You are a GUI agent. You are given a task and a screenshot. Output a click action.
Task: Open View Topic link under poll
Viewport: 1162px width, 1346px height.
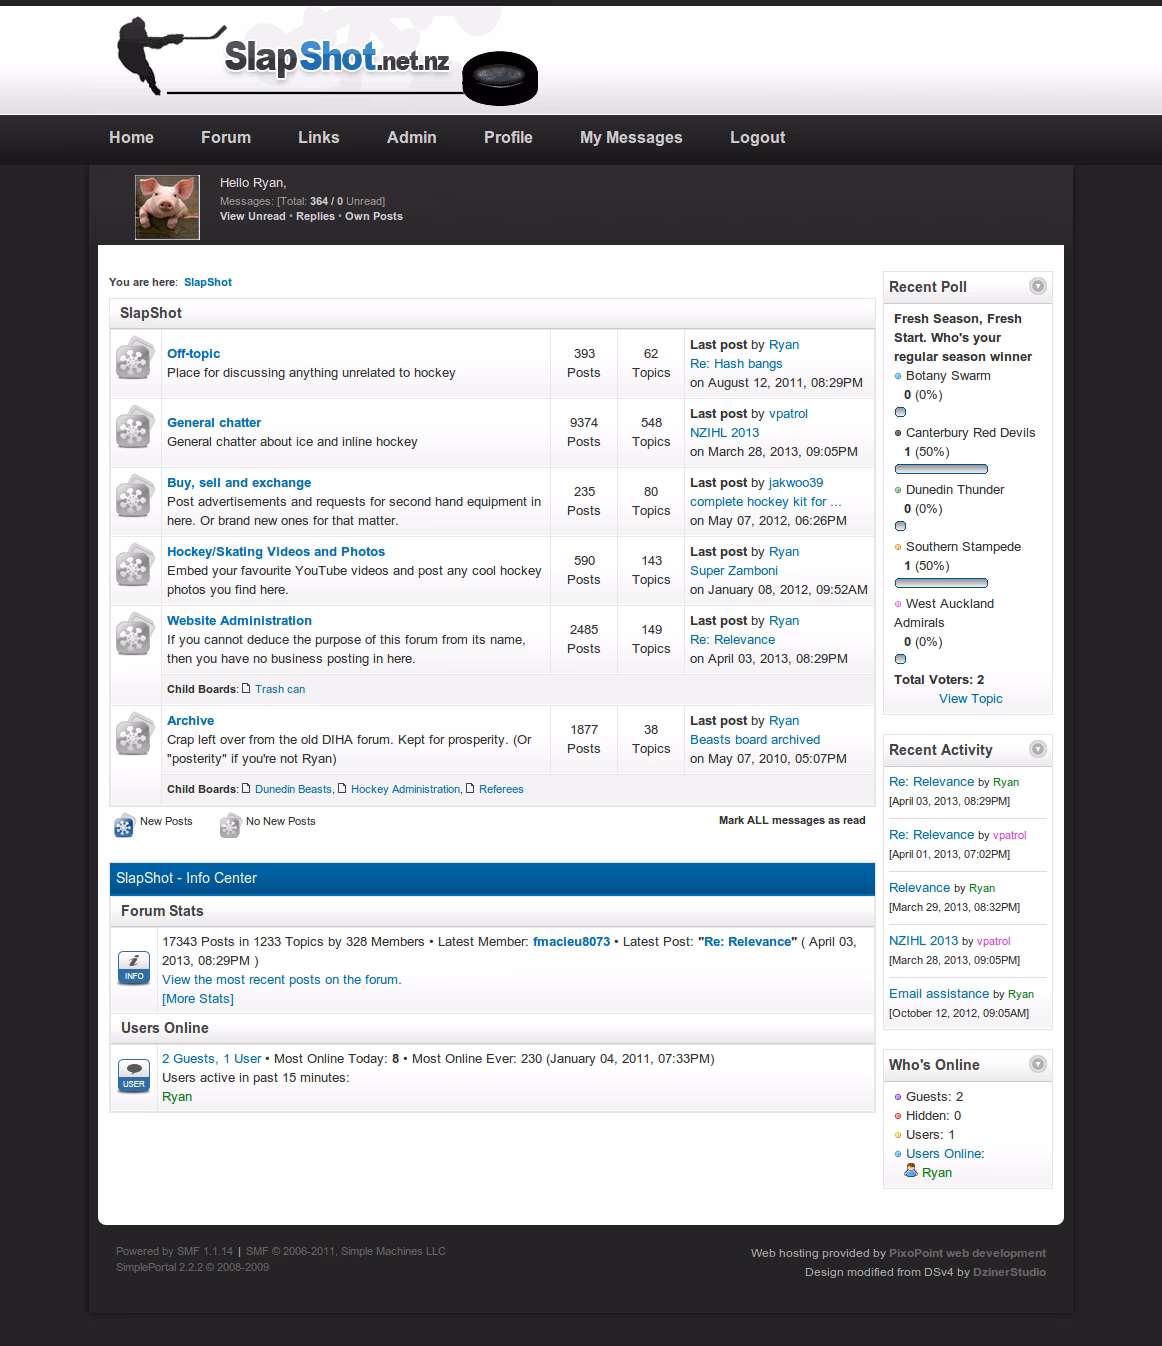point(970,699)
